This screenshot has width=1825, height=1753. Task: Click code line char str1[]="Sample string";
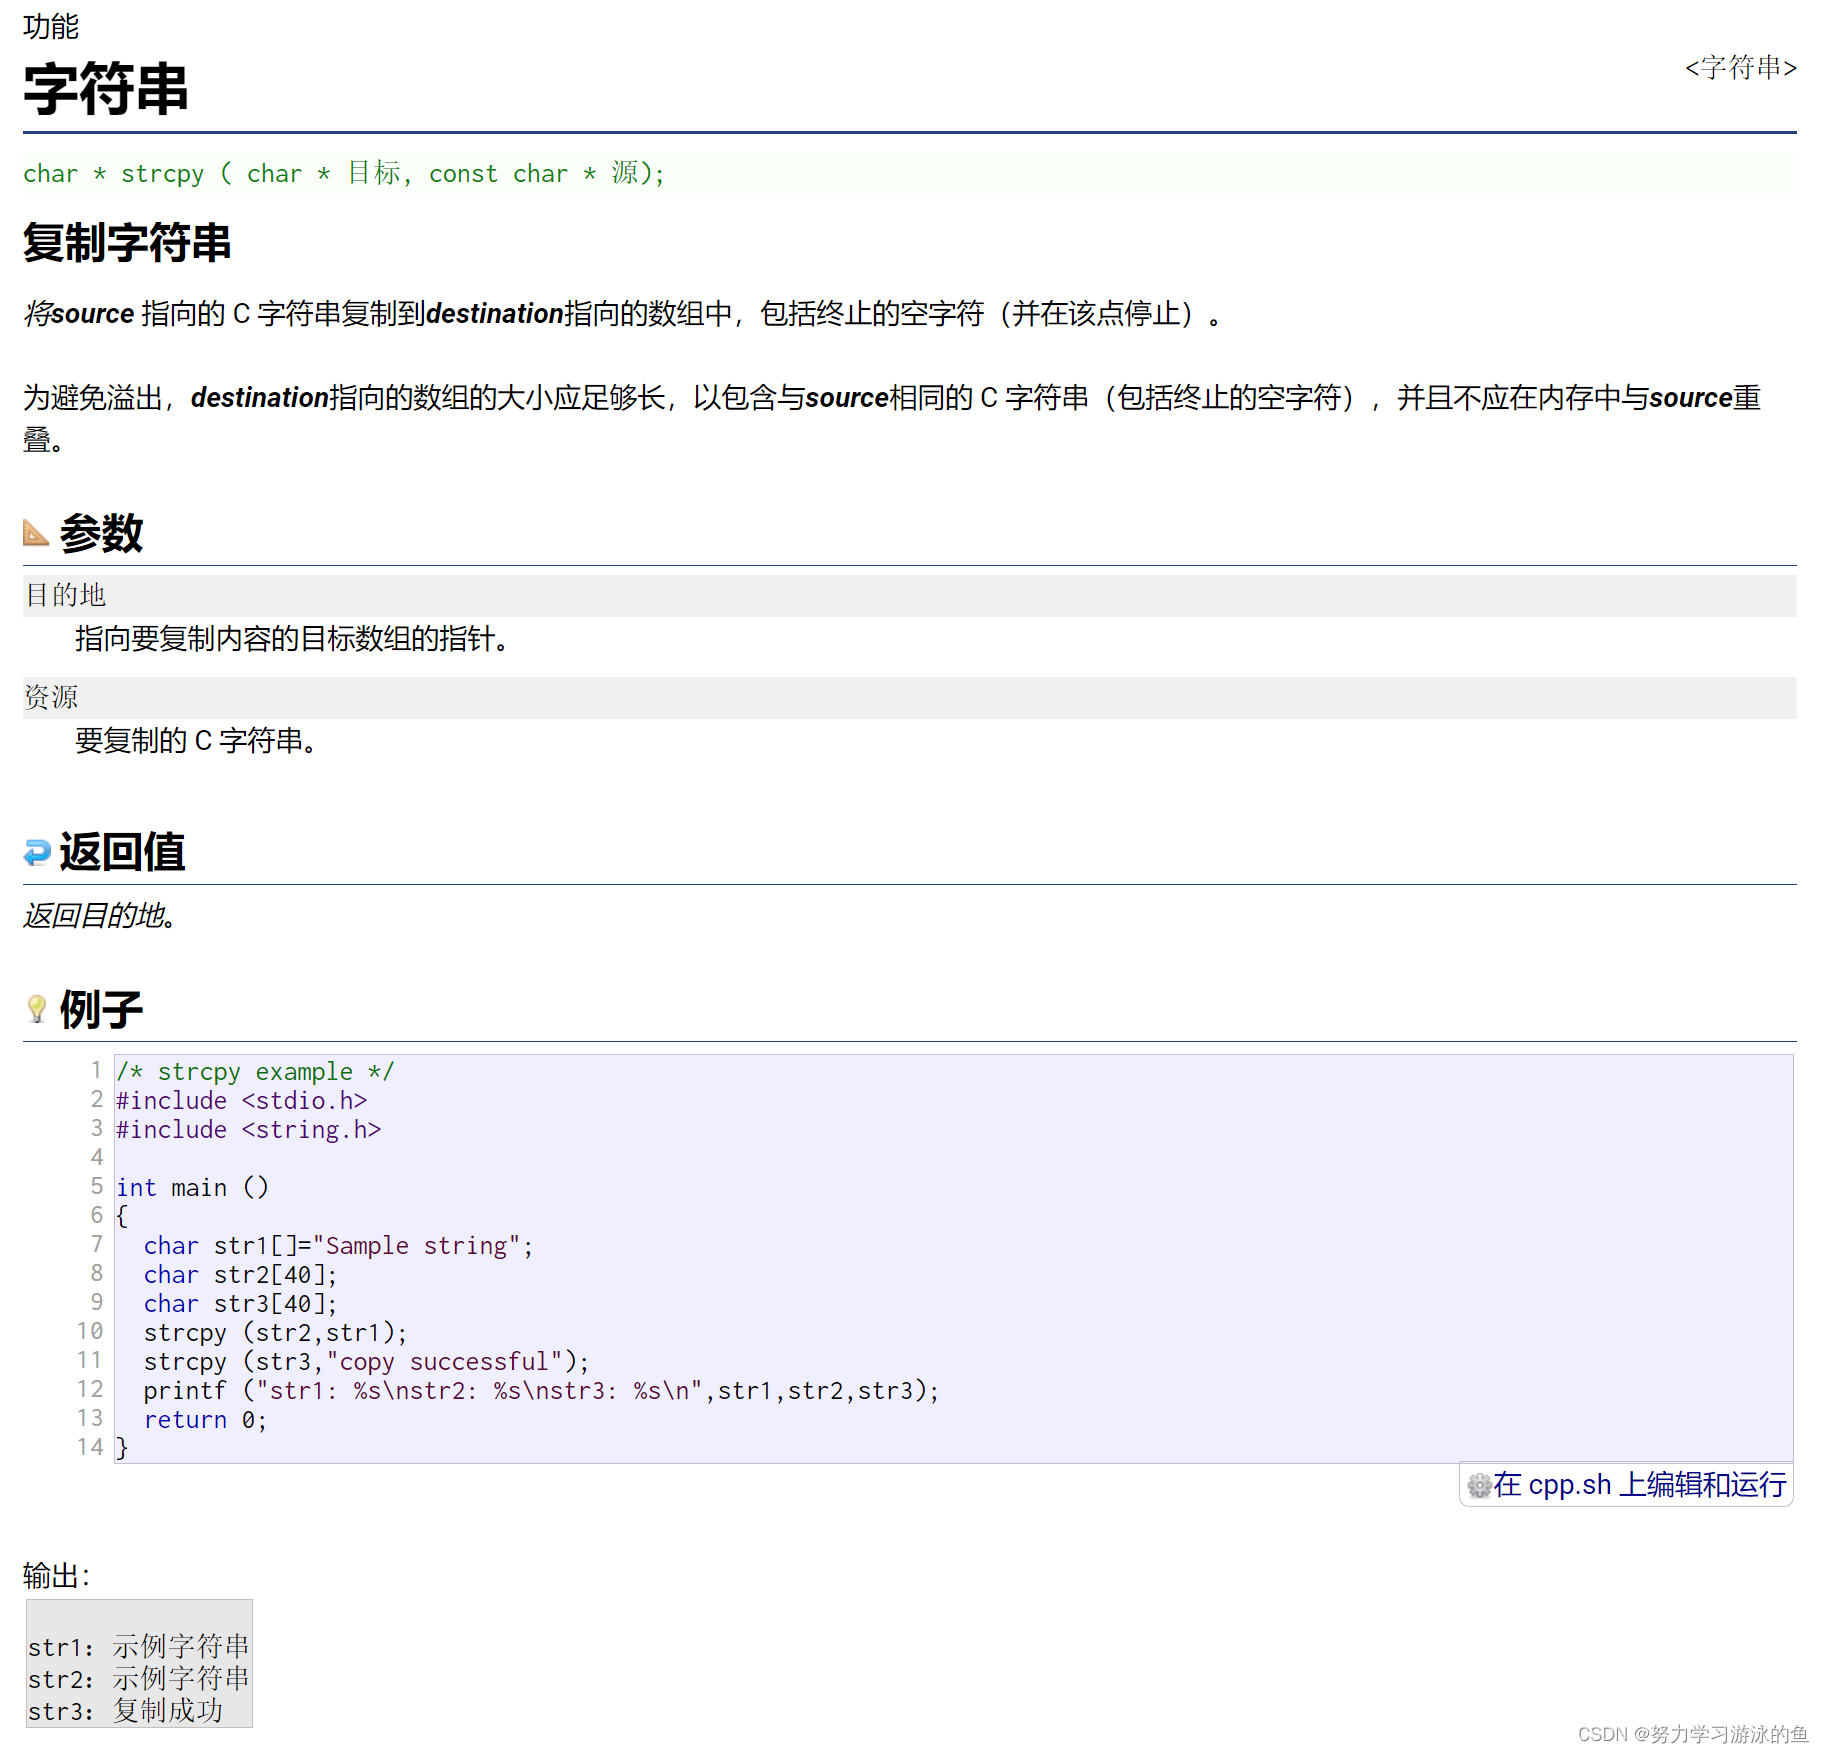coord(338,1245)
